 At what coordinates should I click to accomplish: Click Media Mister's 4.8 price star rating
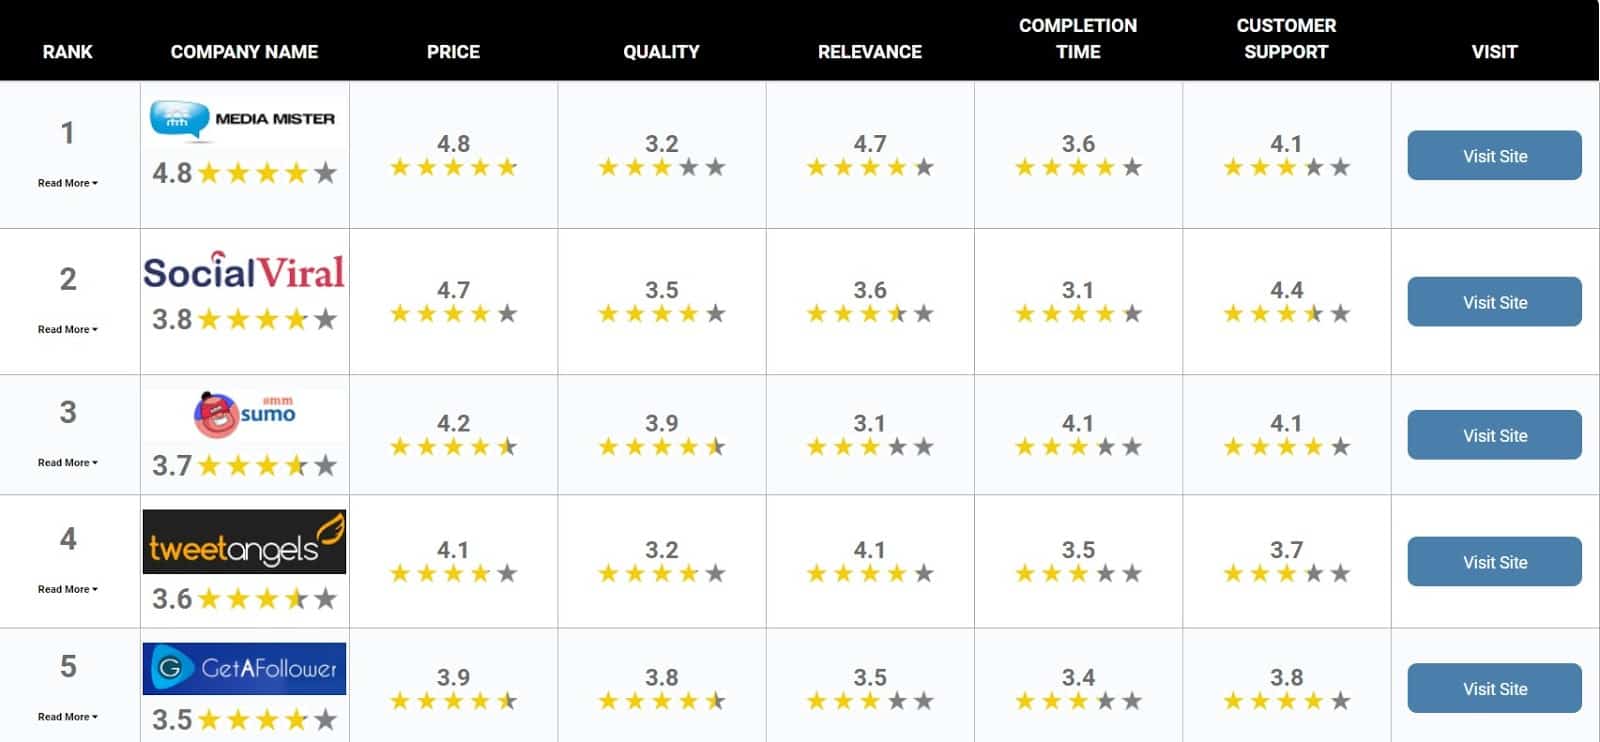click(453, 167)
